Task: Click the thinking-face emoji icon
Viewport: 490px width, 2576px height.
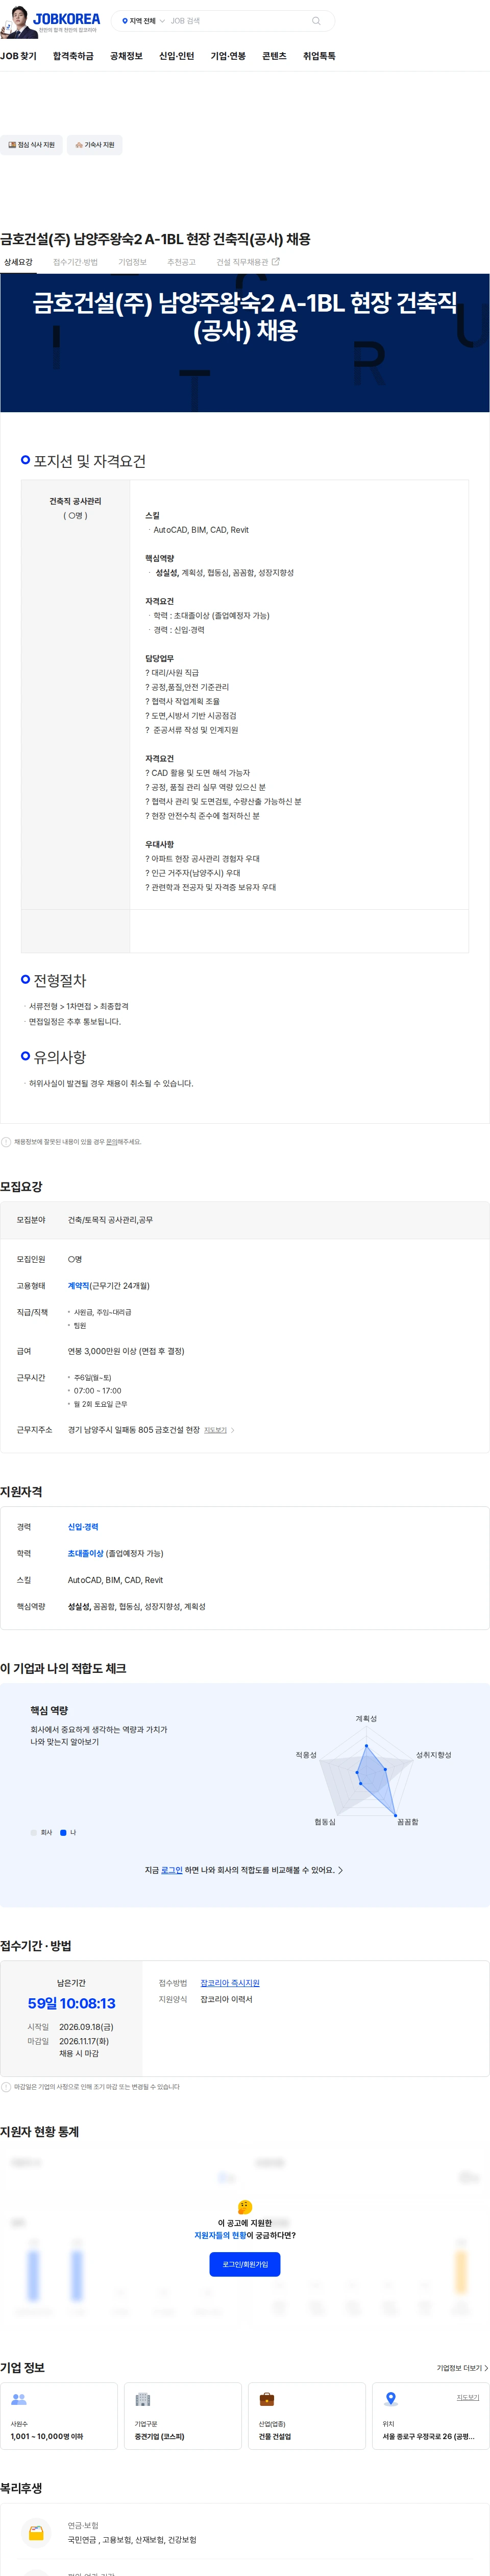Action: point(245,2207)
